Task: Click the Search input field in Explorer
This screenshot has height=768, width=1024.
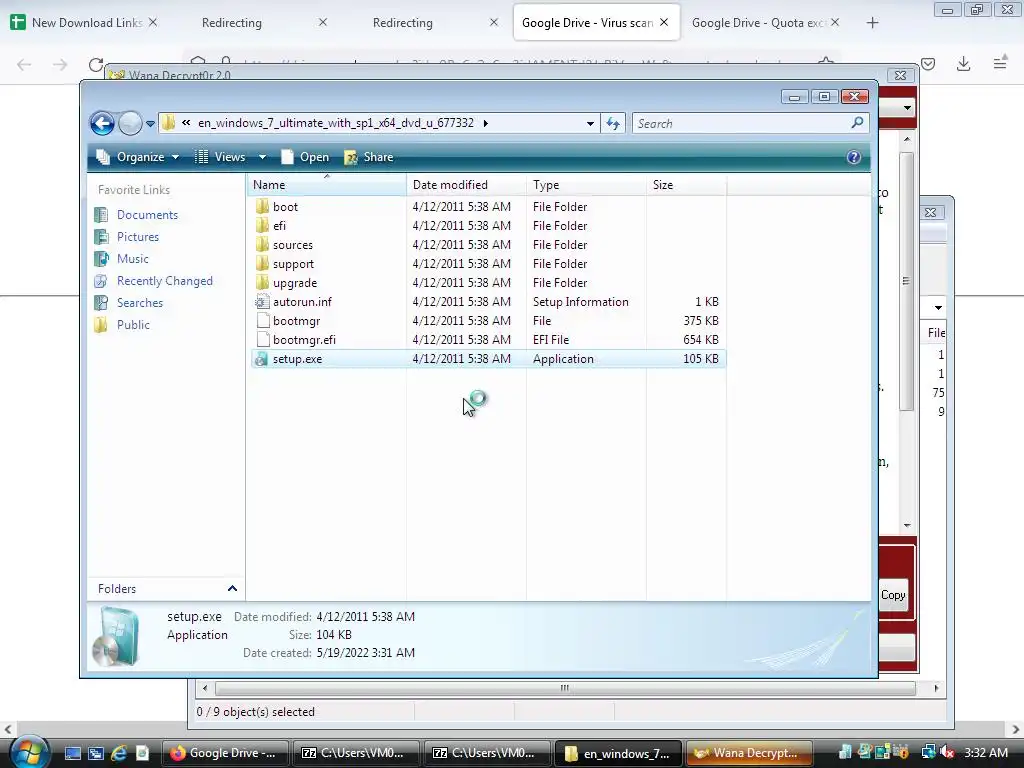Action: [x=742, y=123]
